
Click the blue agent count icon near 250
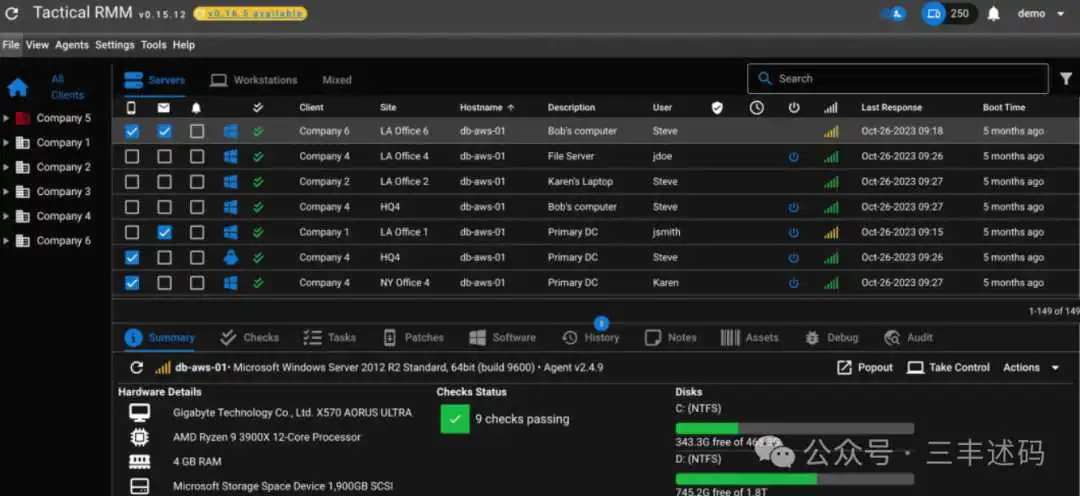pyautogui.click(x=933, y=13)
